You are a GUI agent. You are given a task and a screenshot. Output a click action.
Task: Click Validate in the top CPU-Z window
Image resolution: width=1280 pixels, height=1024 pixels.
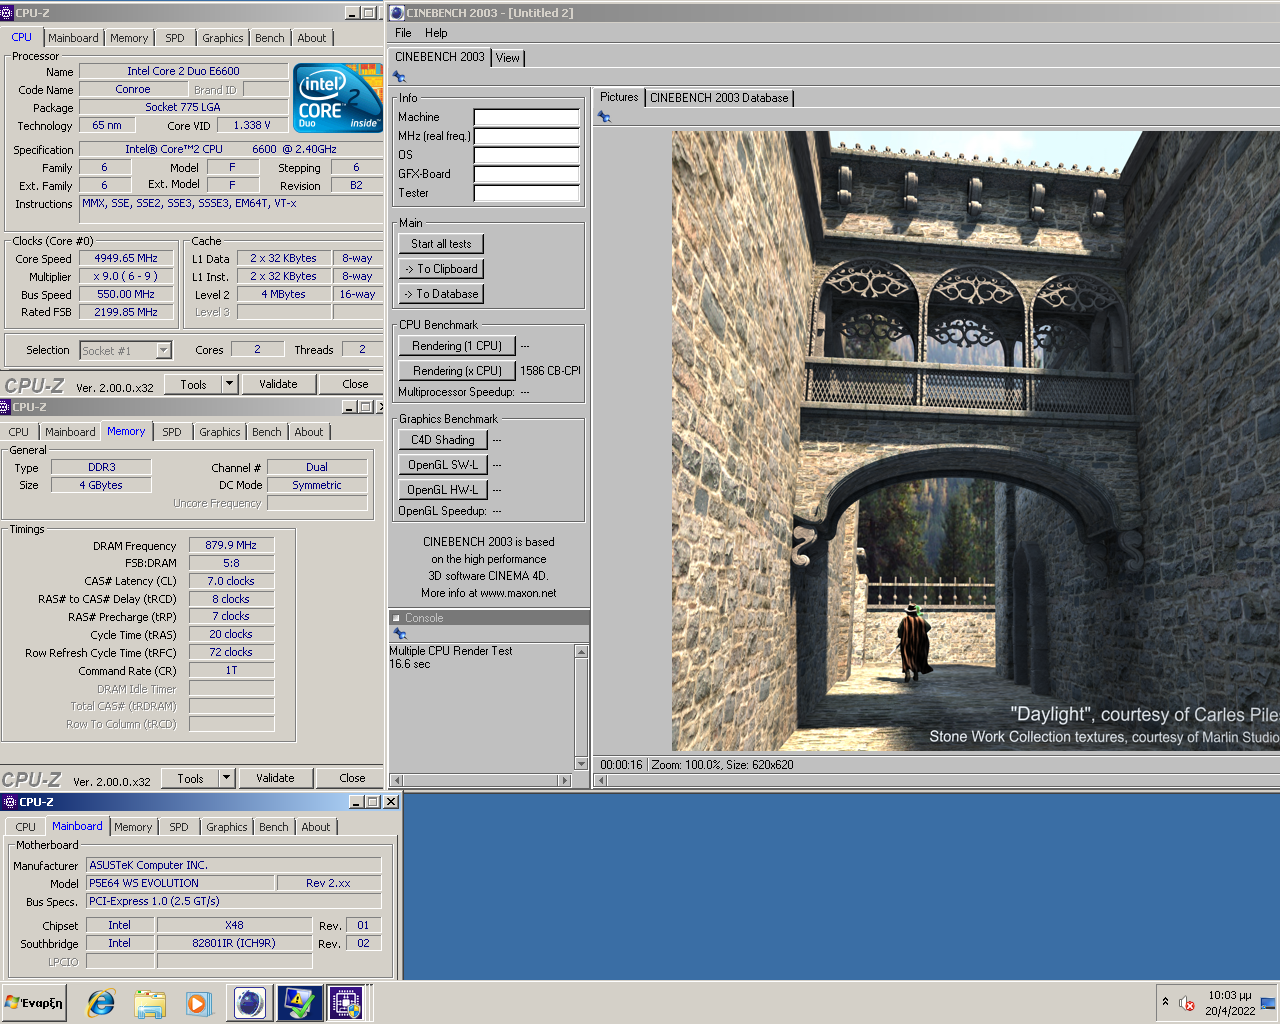[x=278, y=384]
